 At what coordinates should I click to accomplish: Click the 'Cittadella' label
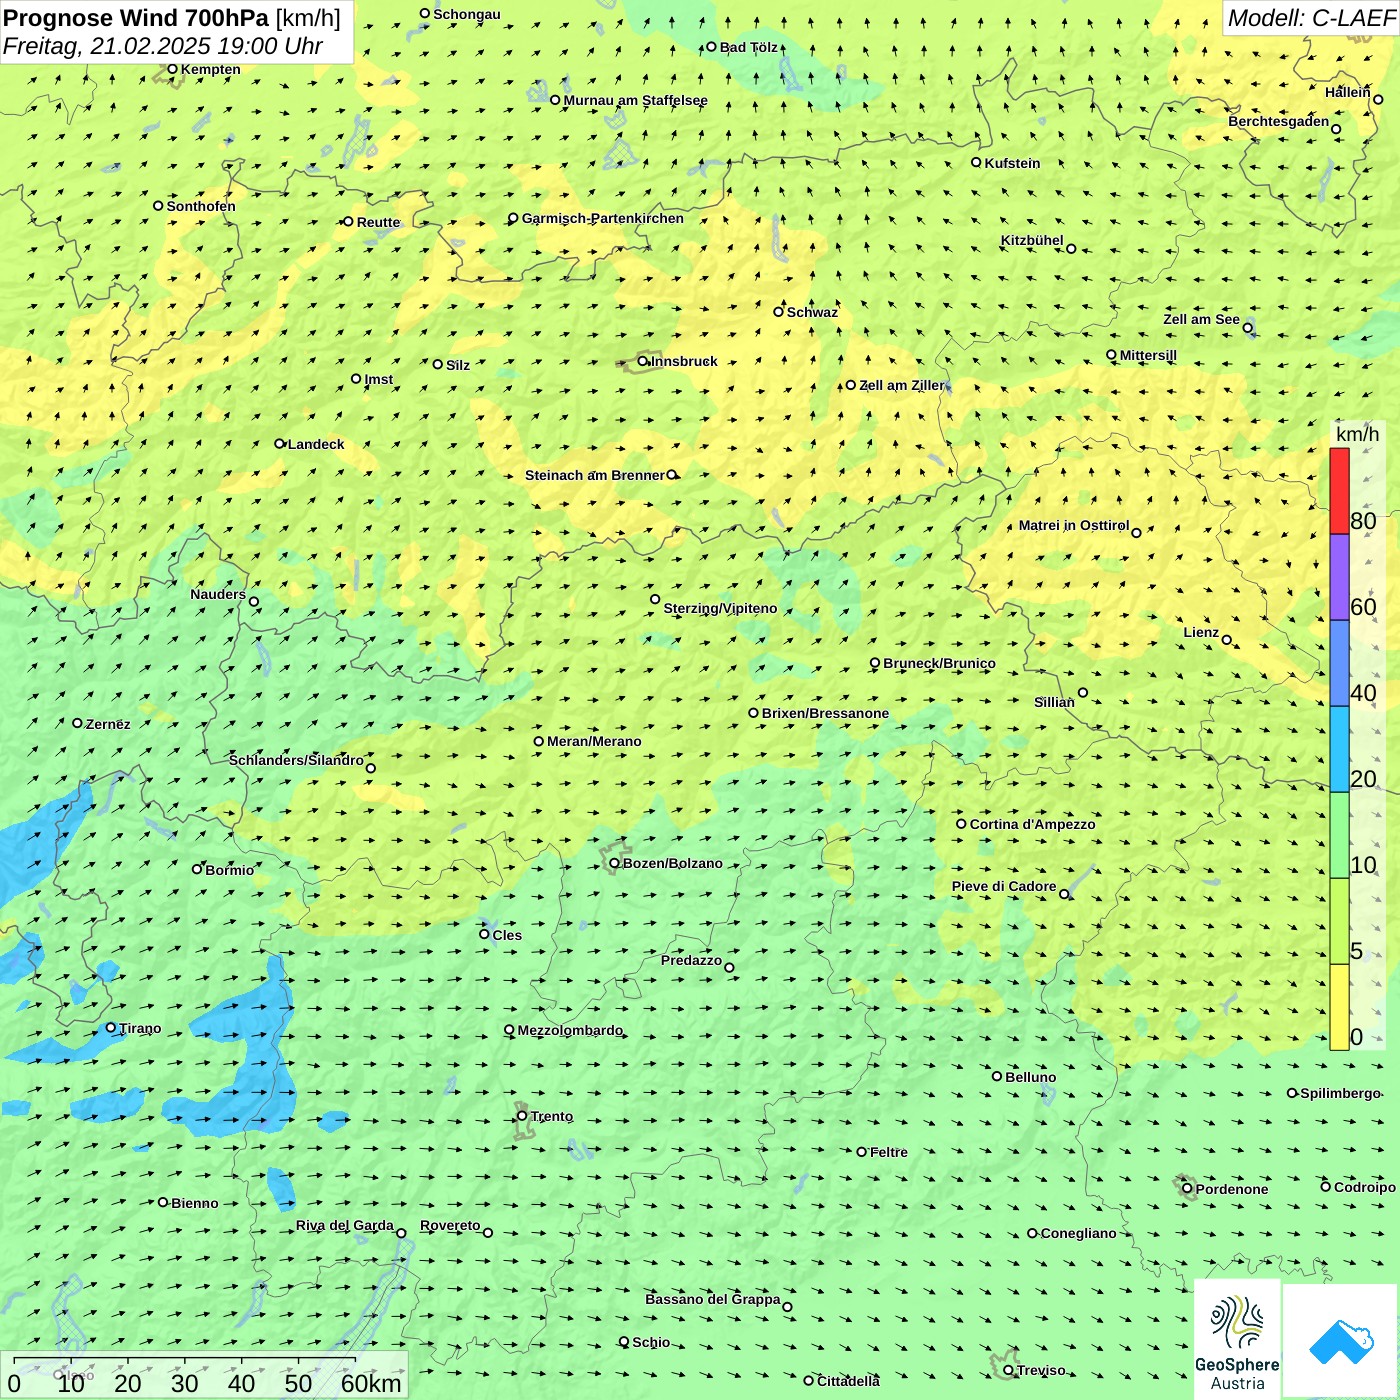(x=848, y=1381)
